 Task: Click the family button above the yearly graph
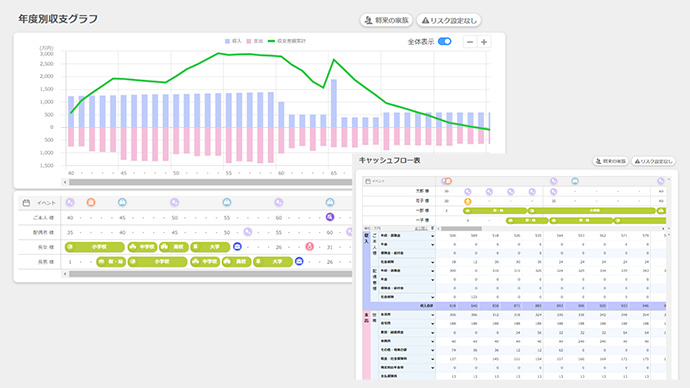(386, 20)
